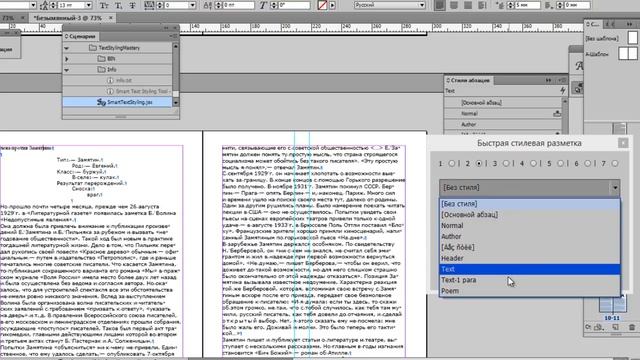
Task: Click the fill none color swatch
Action: click(322, 5)
